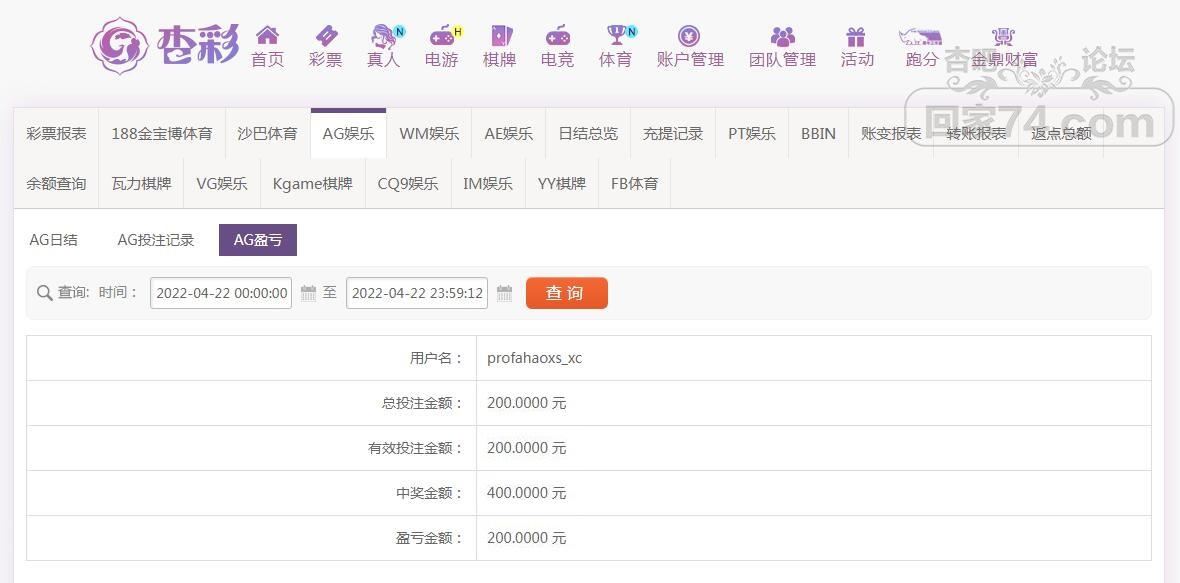Screen dimensions: 1180x583
Task: Open the 体育 trophy icon
Action: pyautogui.click(x=615, y=36)
